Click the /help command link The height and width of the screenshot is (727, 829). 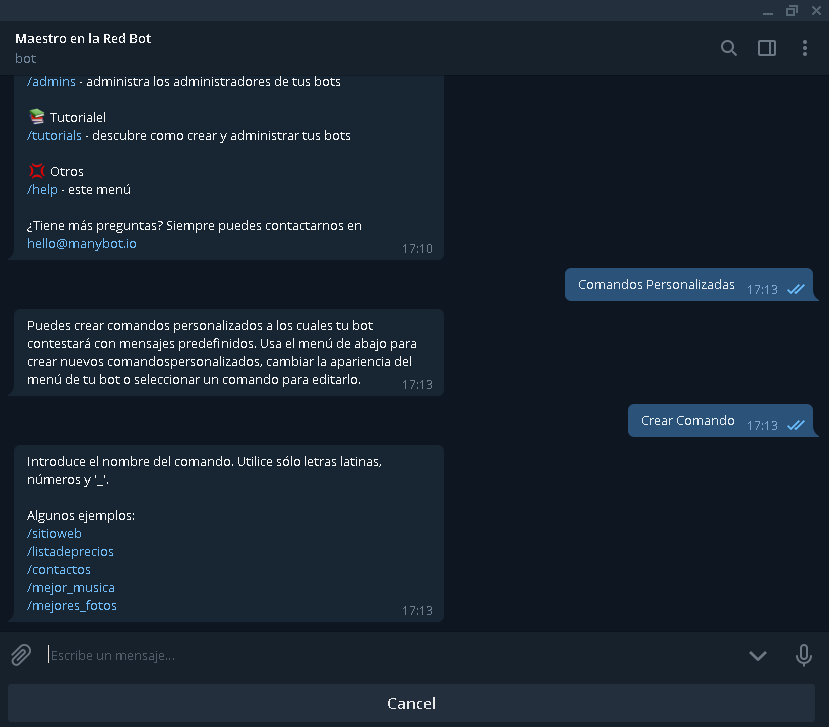pyautogui.click(x=42, y=189)
